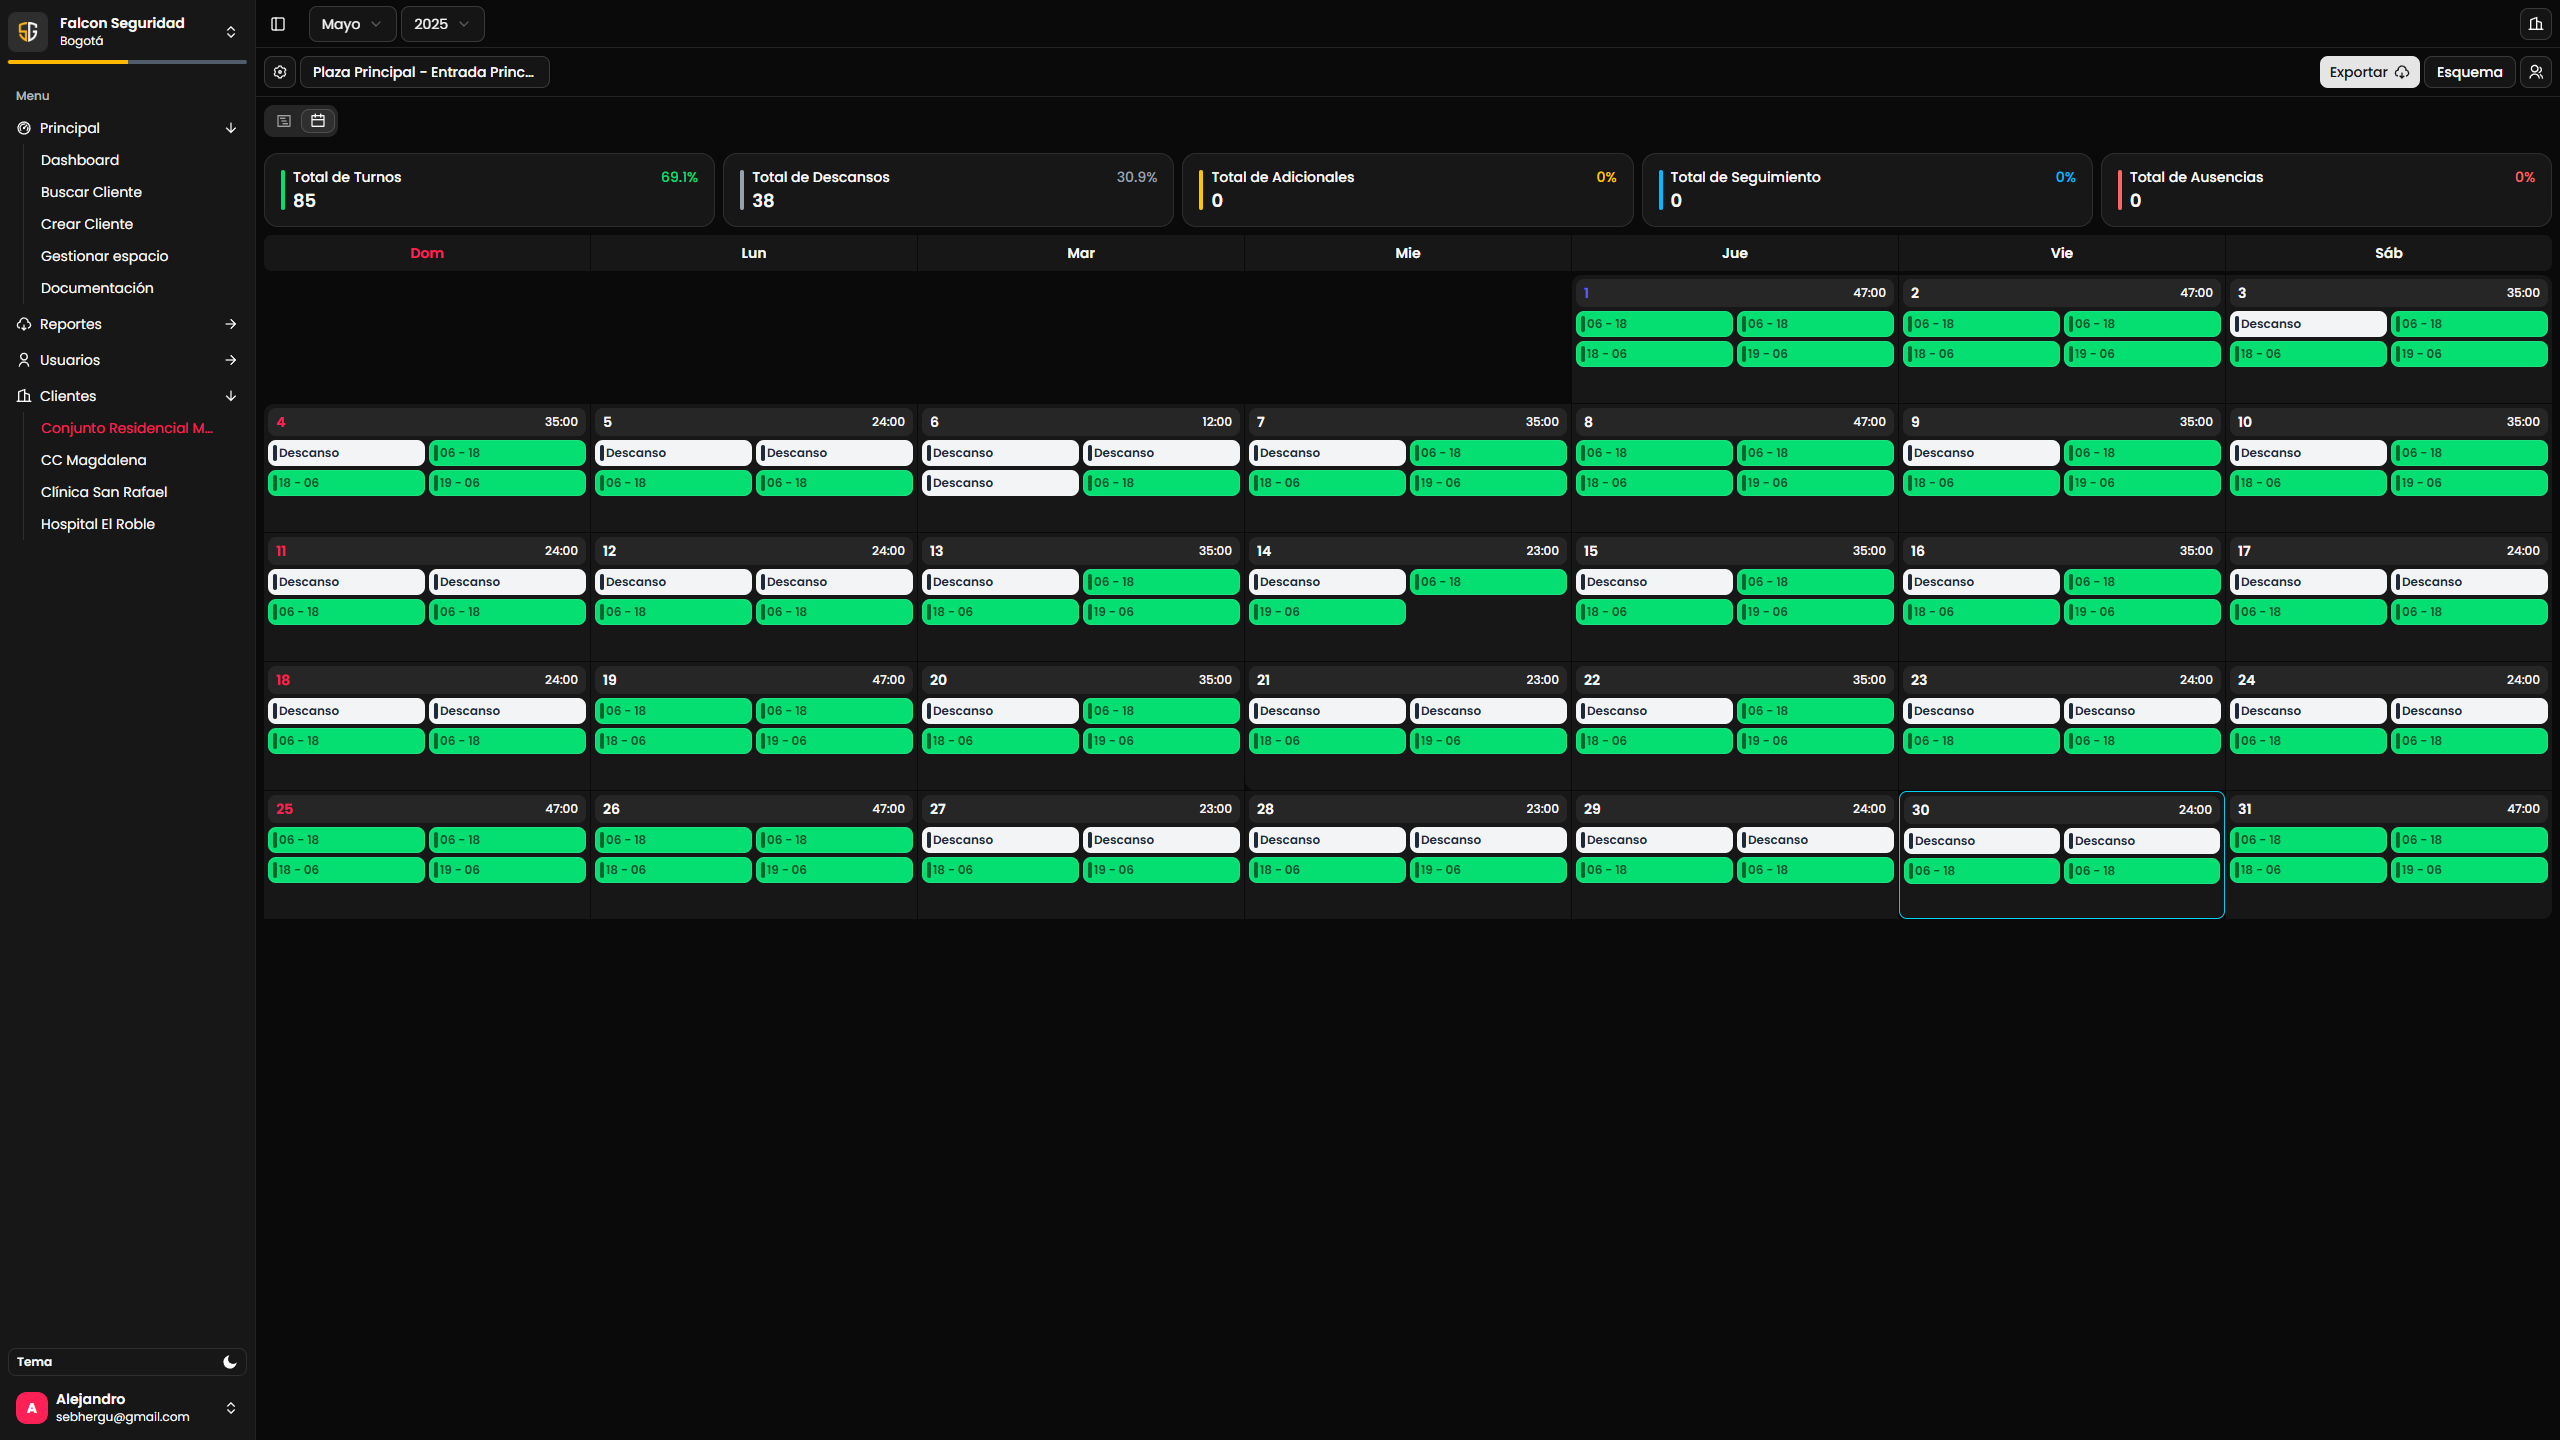
Task: Collapse the Principal menu section
Action: 231,128
